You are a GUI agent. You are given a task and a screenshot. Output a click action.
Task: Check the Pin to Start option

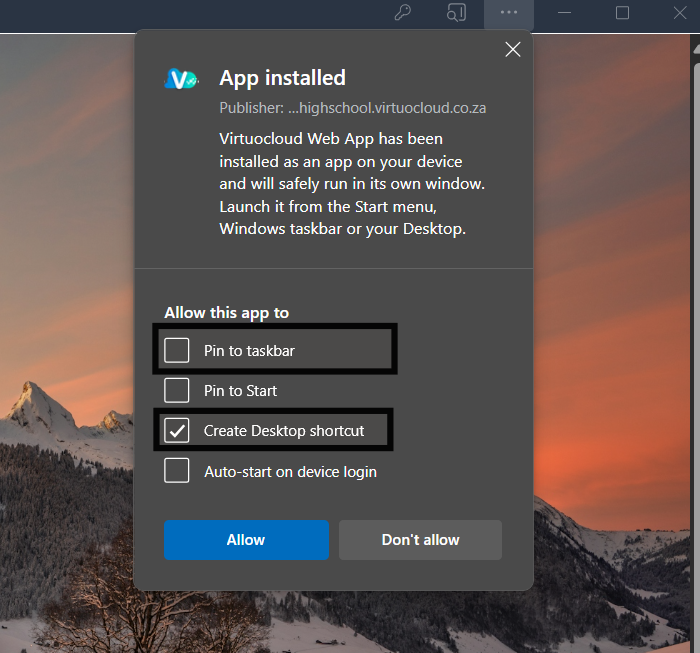177,390
